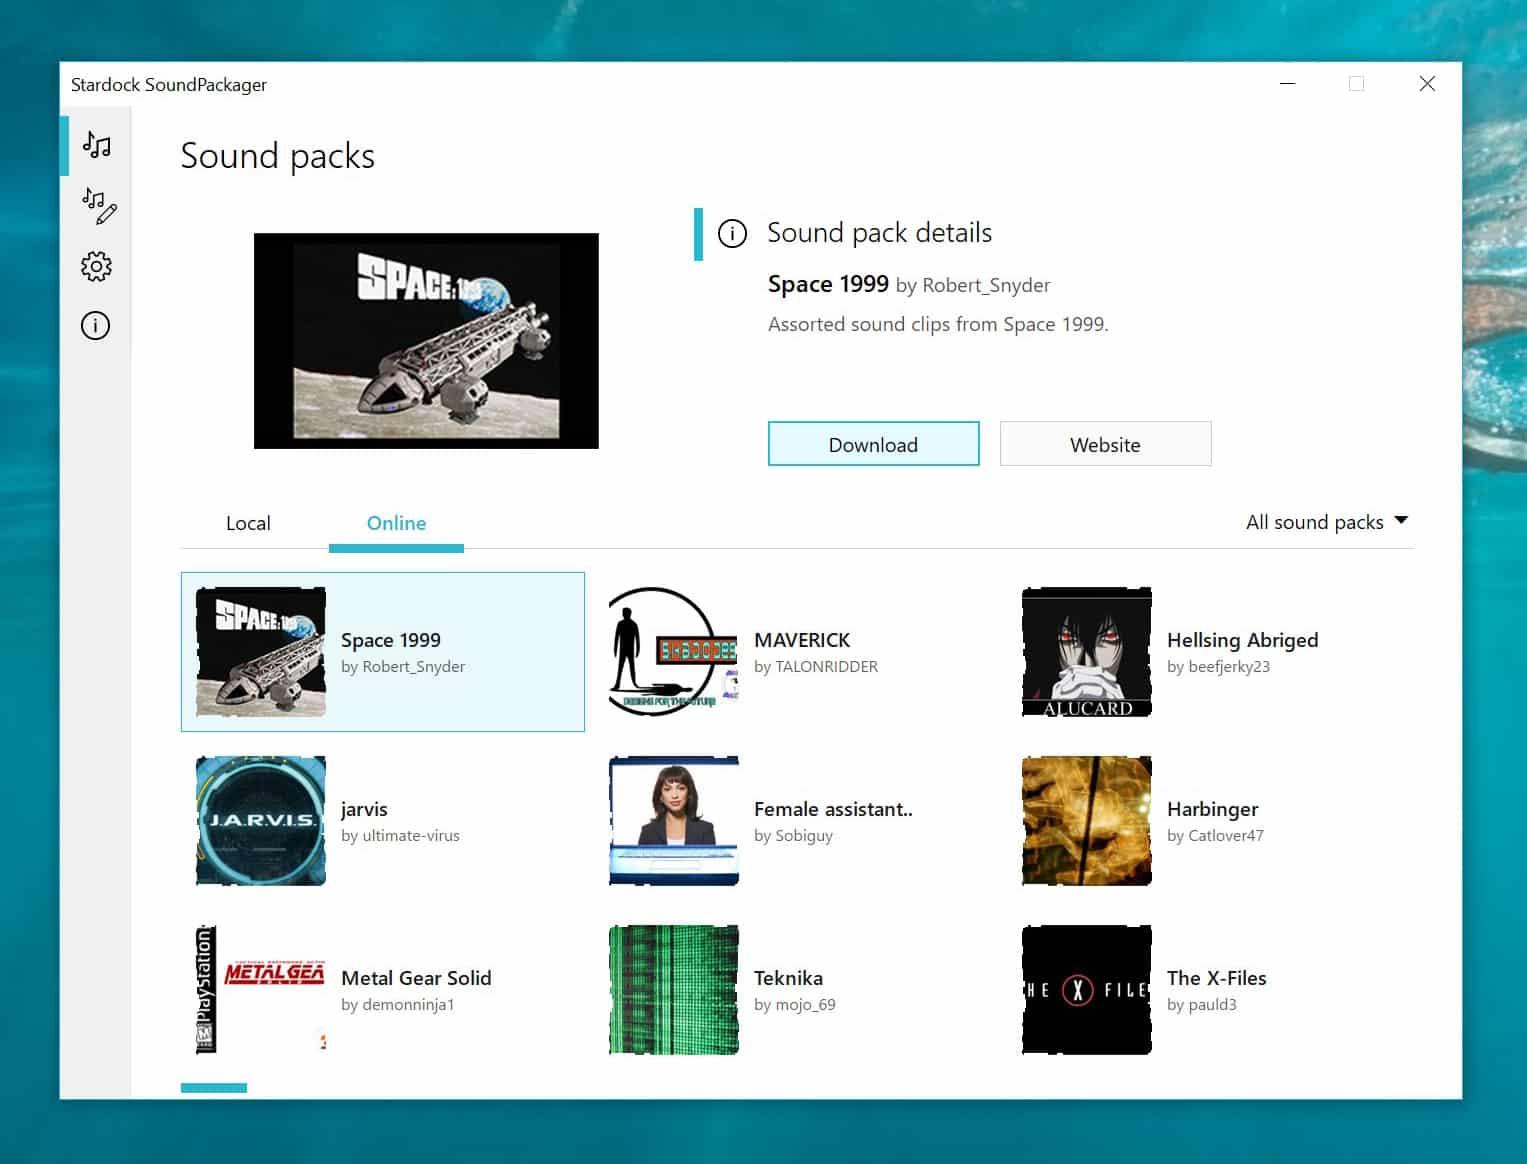Open the sound pack editor pencil icon
The width and height of the screenshot is (1527, 1164).
pos(98,206)
